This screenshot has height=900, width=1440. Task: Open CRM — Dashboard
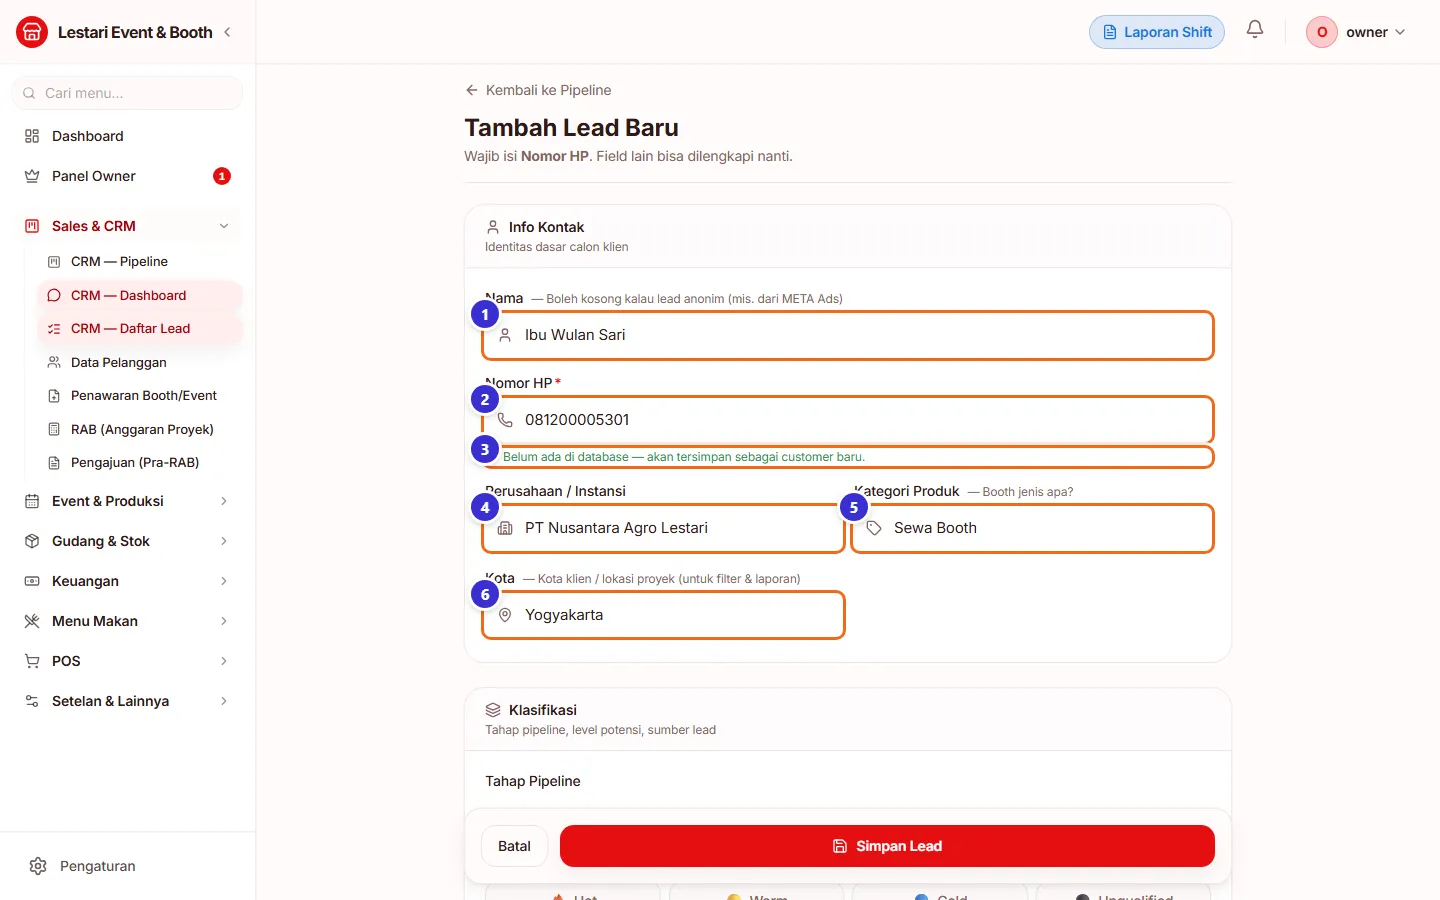tap(140, 295)
